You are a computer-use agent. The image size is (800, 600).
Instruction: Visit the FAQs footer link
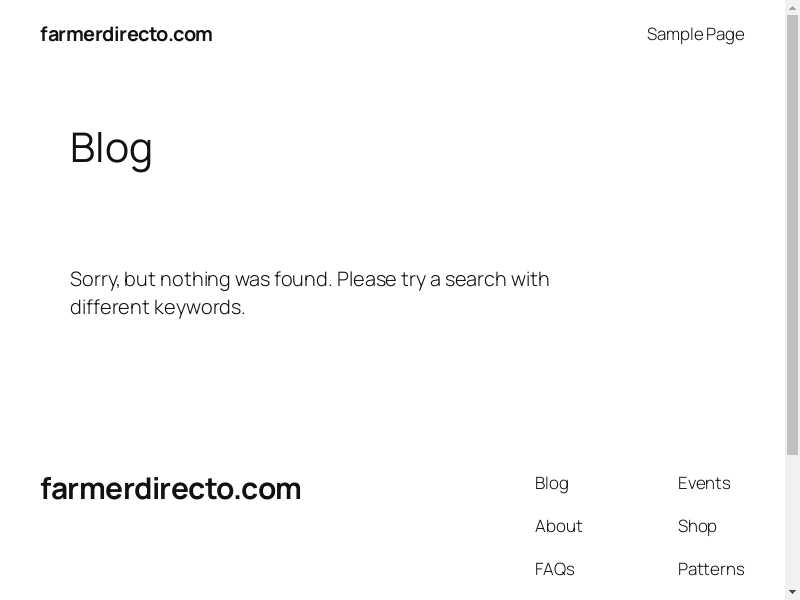tap(554, 569)
